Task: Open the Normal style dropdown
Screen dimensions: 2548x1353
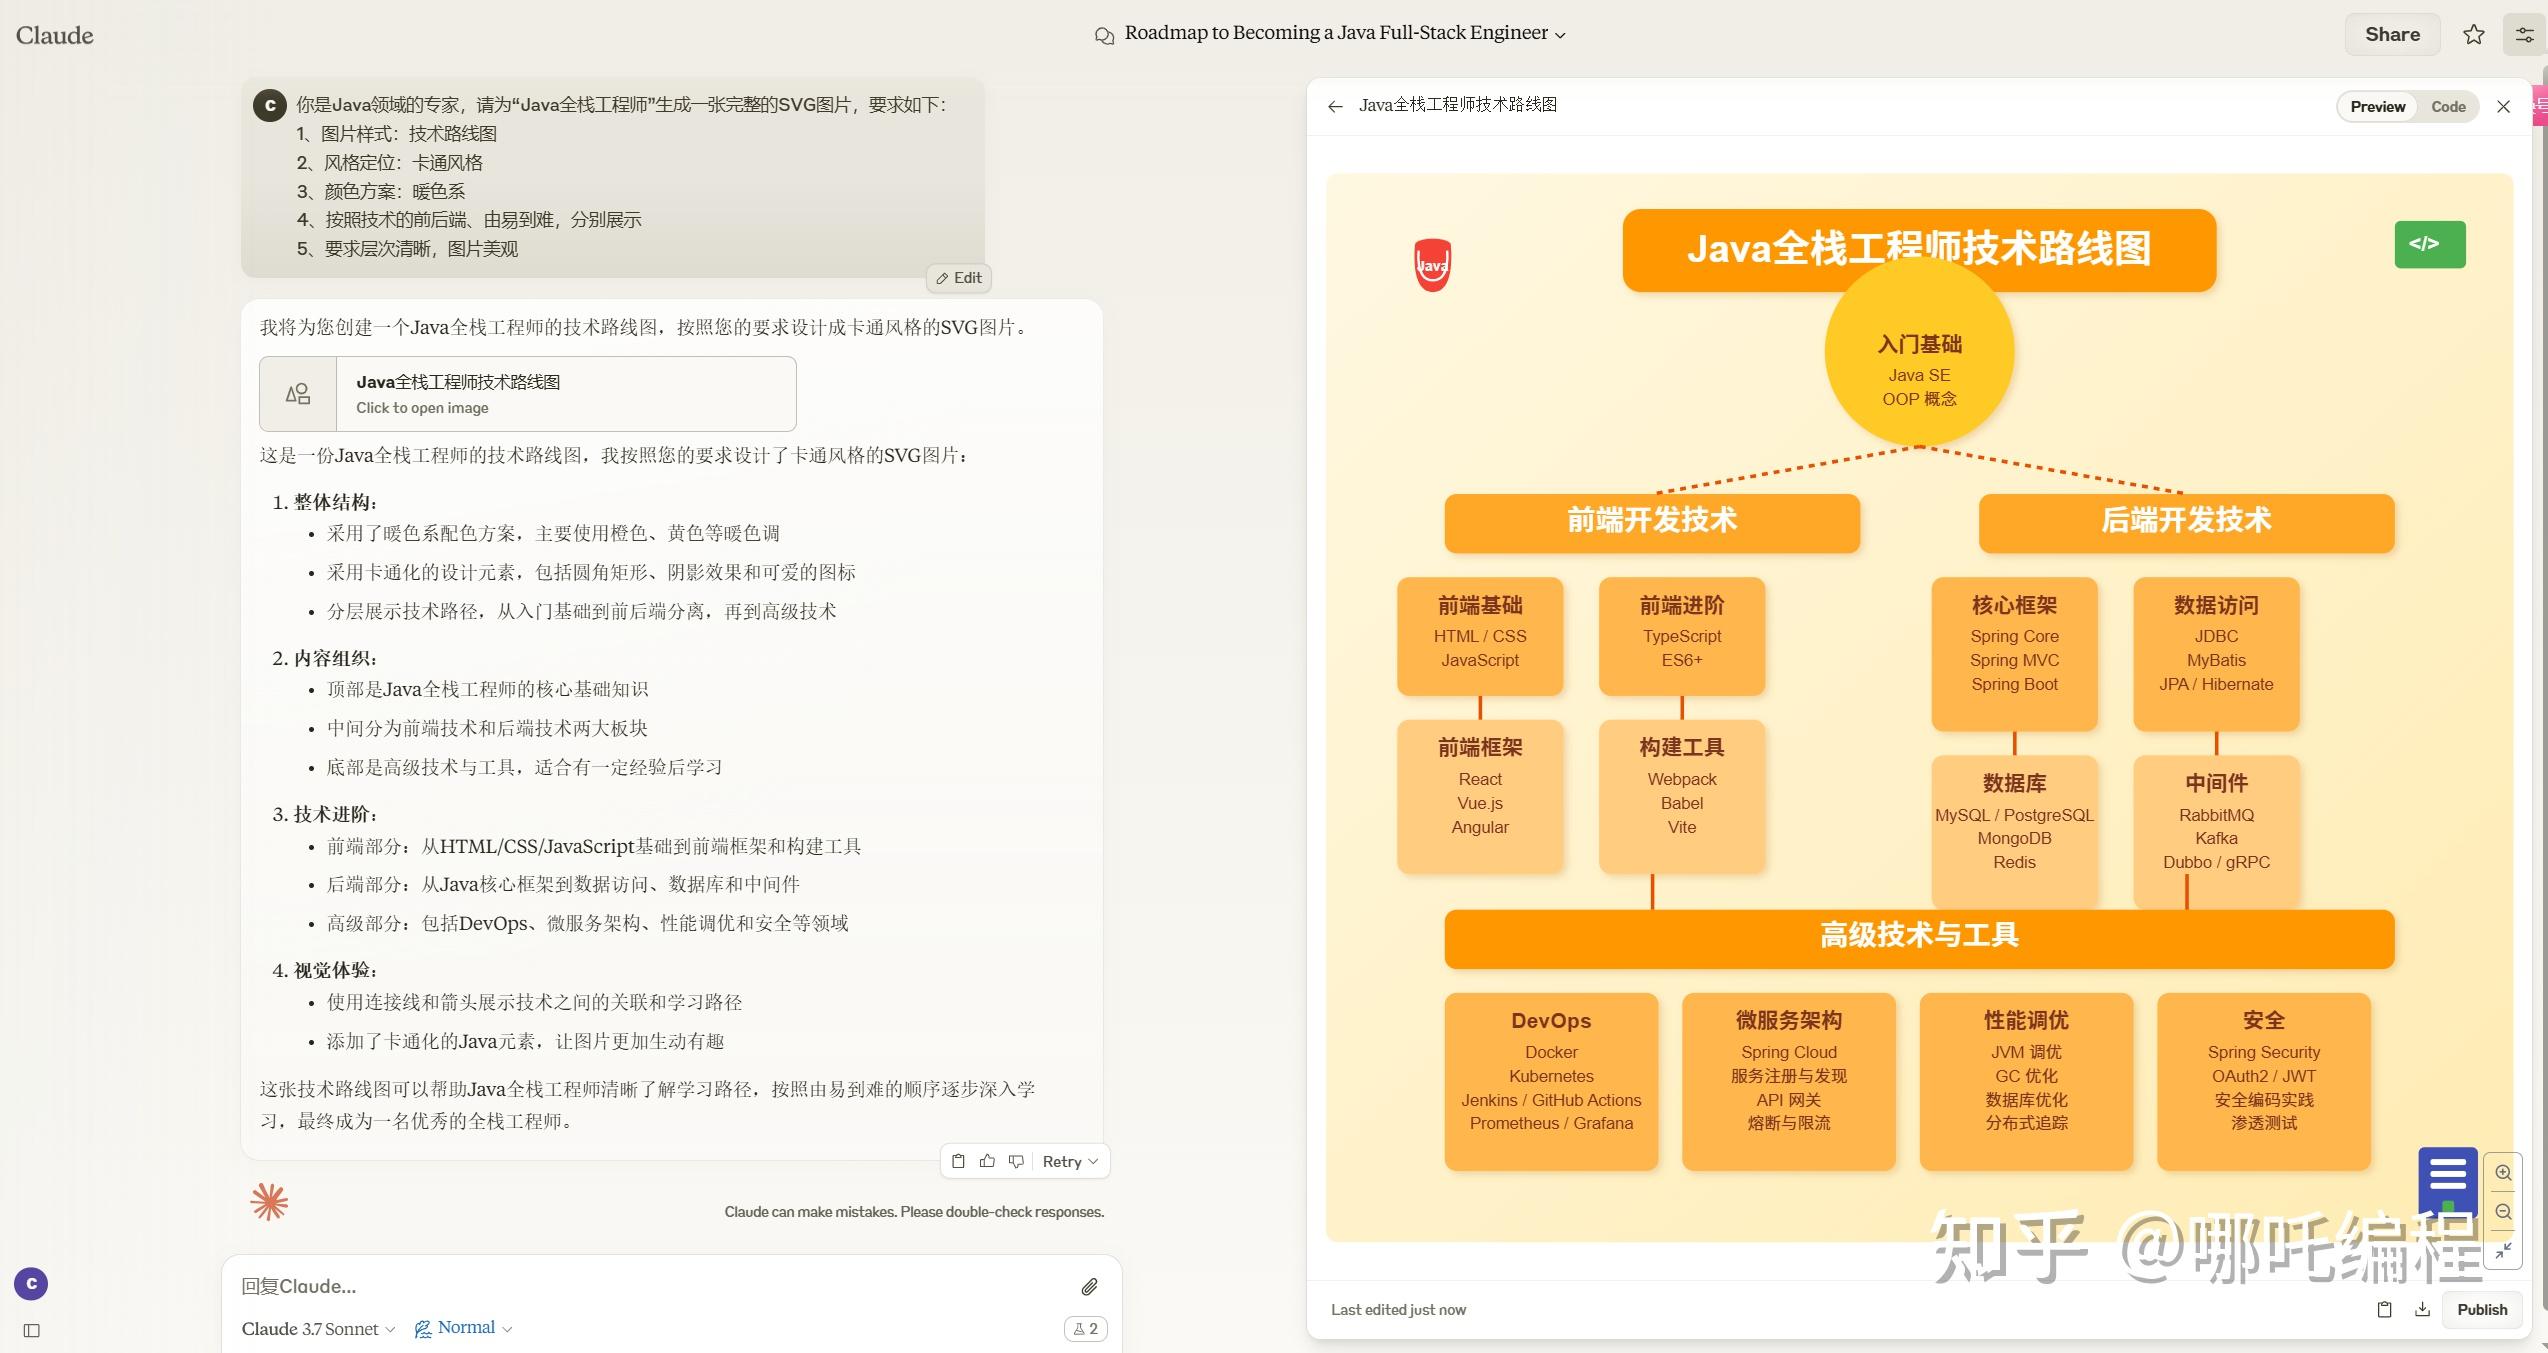Action: pos(464,1328)
